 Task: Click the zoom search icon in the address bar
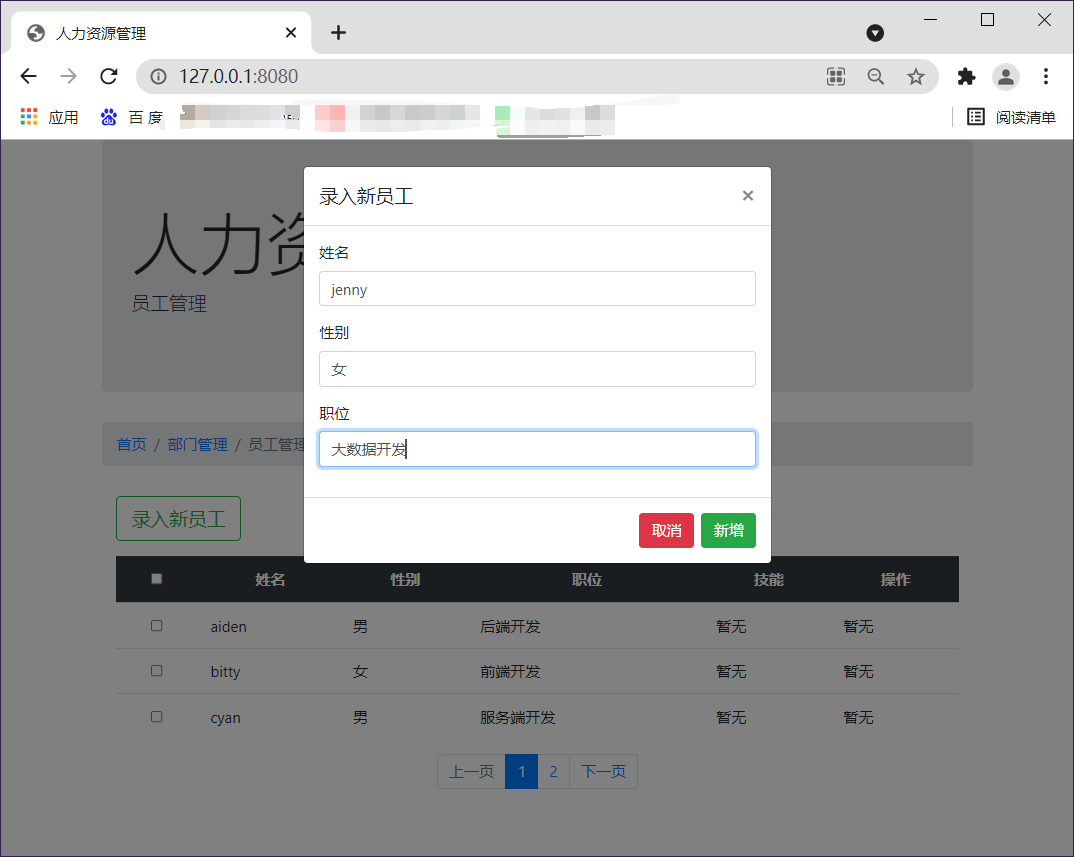pyautogui.click(x=876, y=76)
